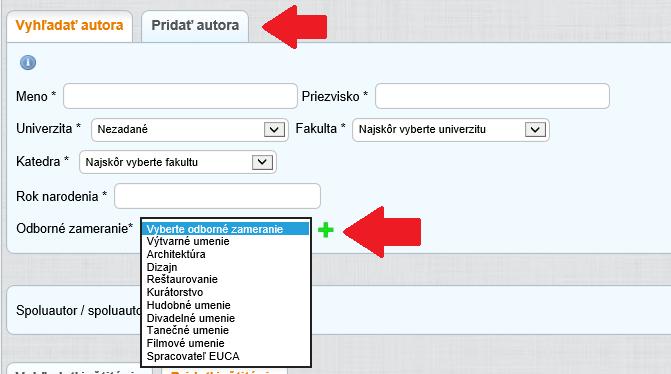This screenshot has height=374, width=671.
Task: Open the Katedra dropdown
Action: tap(178, 162)
